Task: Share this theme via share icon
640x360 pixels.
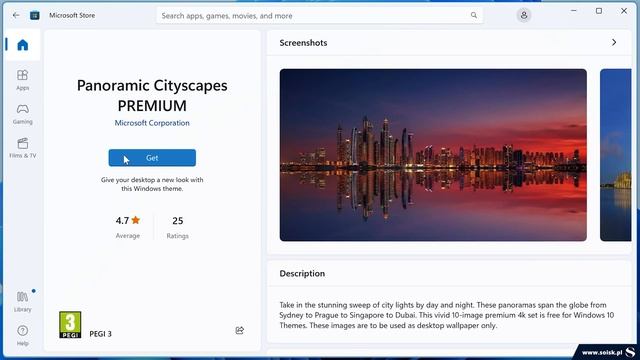Action: [240, 330]
